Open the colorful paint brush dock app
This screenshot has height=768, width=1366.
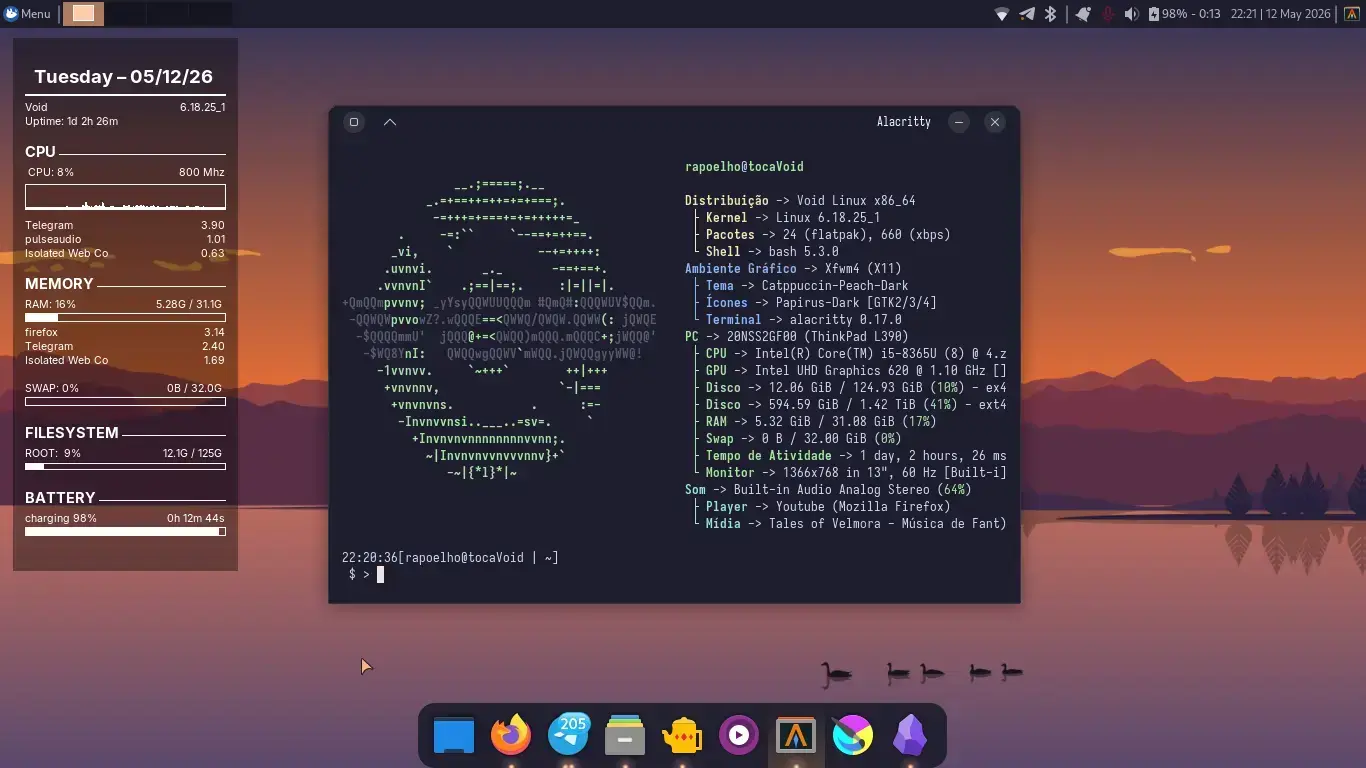pyautogui.click(x=853, y=736)
